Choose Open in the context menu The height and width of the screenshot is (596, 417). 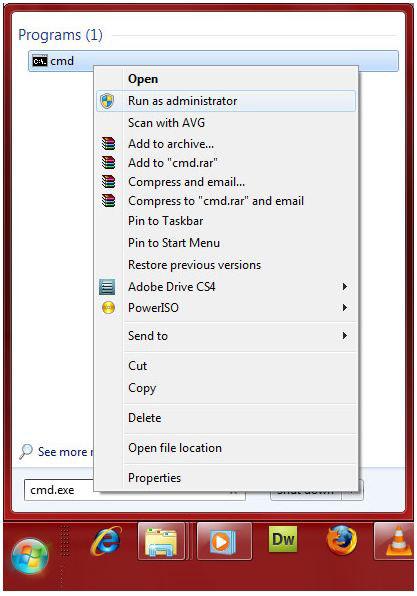pos(226,79)
